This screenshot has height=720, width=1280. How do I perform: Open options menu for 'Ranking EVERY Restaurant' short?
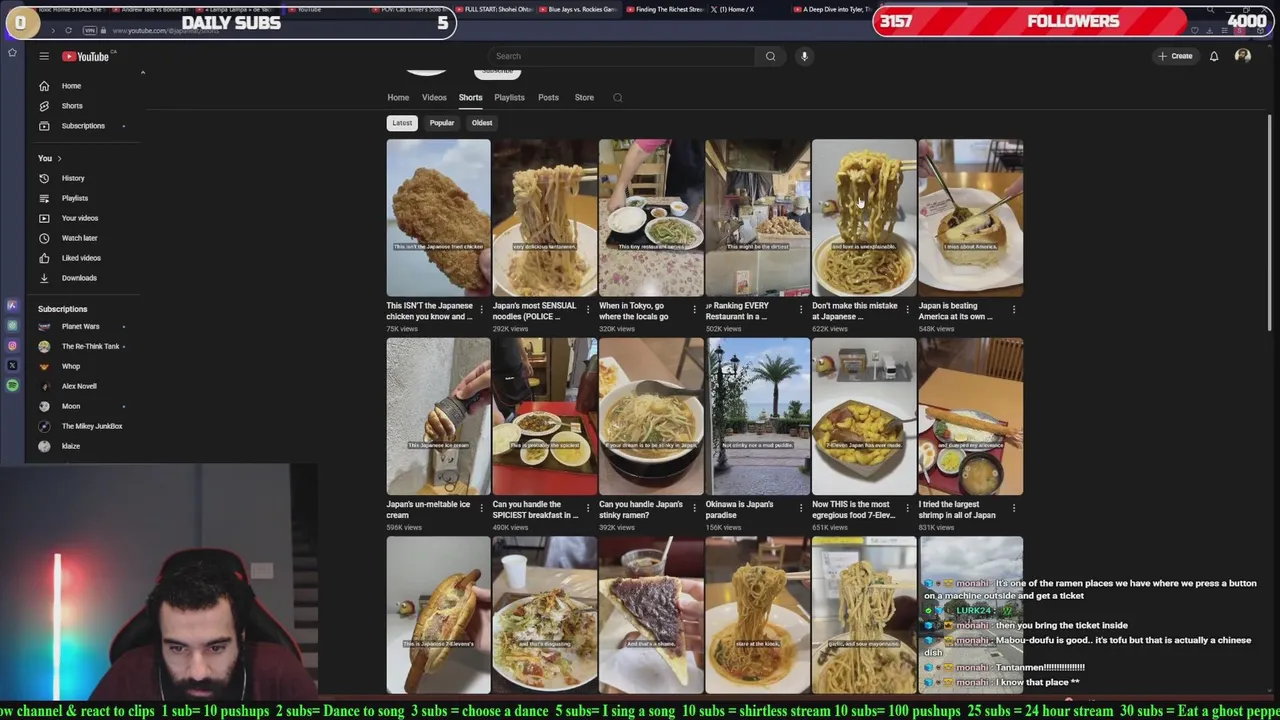pyautogui.click(x=801, y=310)
